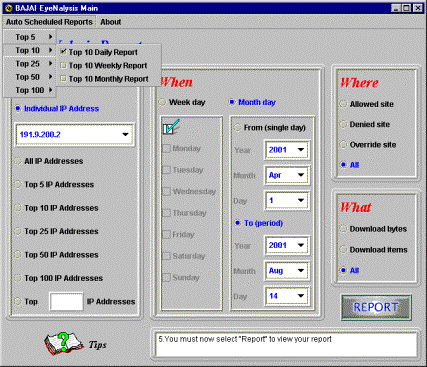Open the To Day 14 dropdown
The height and width of the screenshot is (367, 427).
coord(287,296)
